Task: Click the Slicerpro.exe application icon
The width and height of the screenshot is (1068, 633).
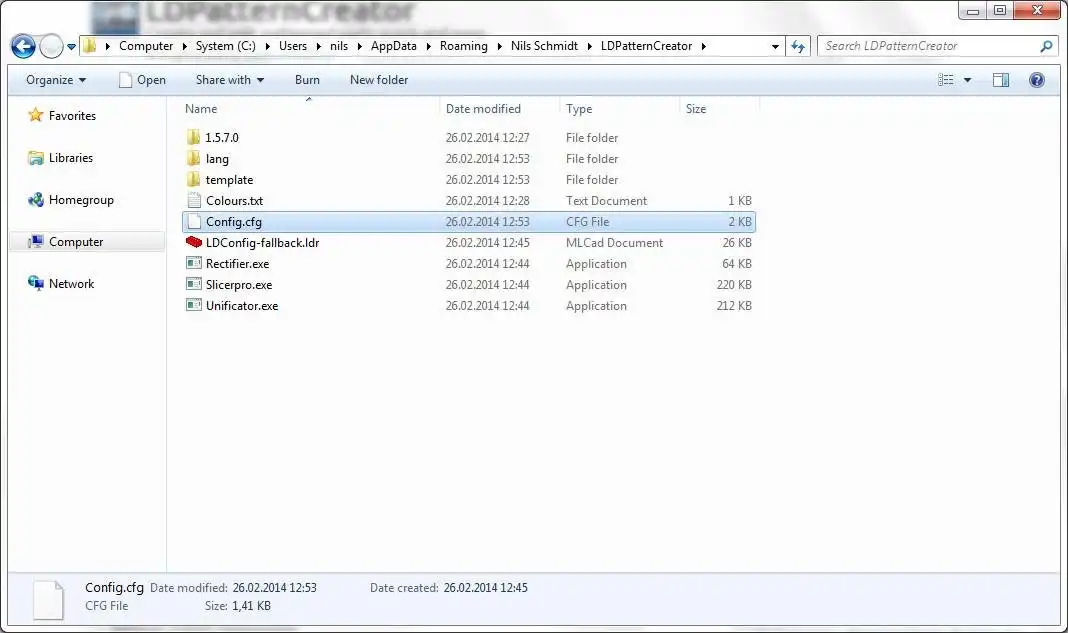Action: [x=194, y=284]
